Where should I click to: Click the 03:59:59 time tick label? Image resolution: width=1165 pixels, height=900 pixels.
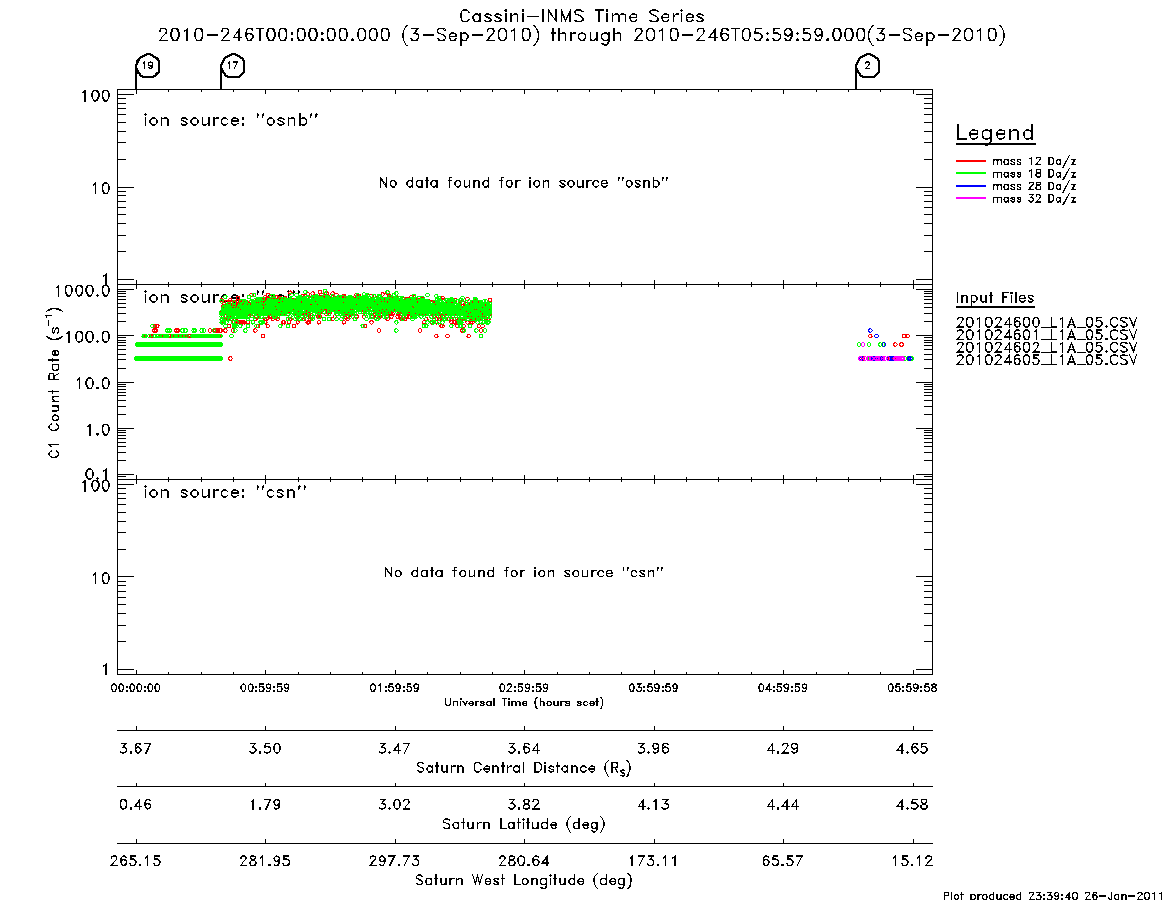click(x=653, y=688)
